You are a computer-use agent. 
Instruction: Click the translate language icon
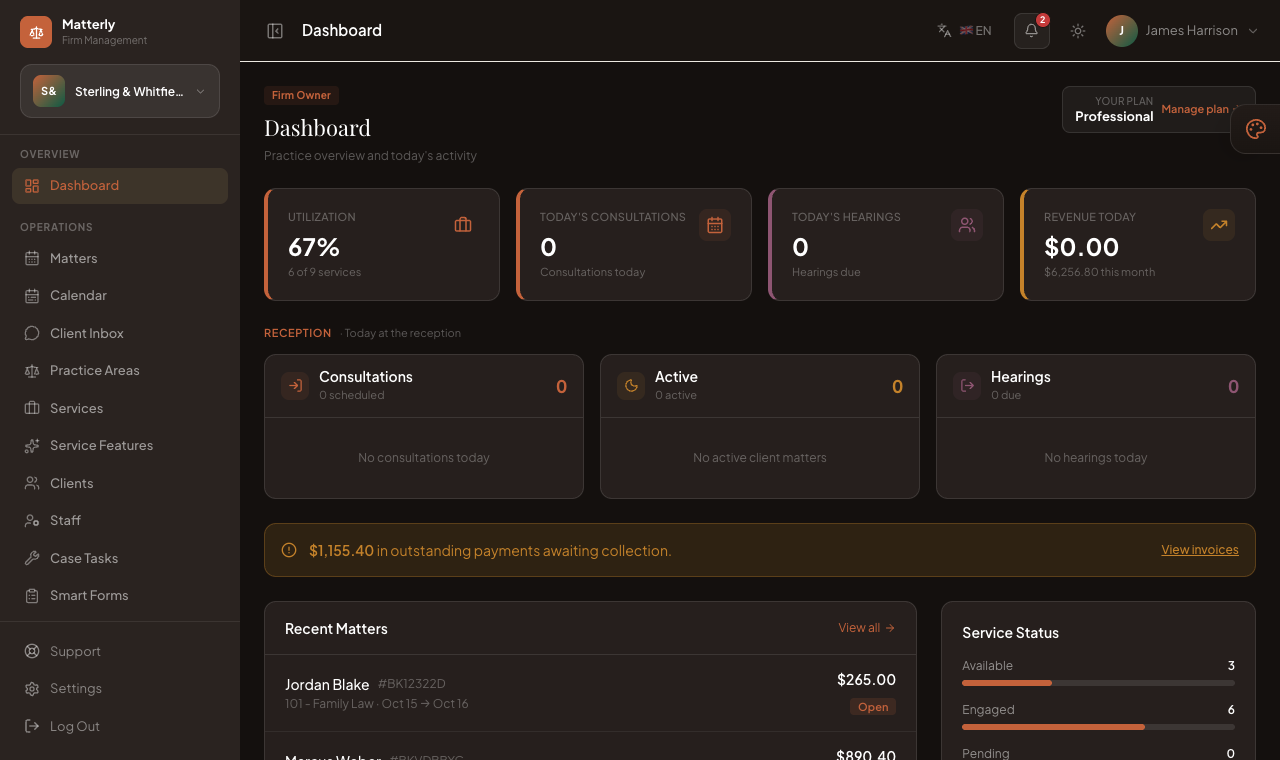[x=944, y=31]
